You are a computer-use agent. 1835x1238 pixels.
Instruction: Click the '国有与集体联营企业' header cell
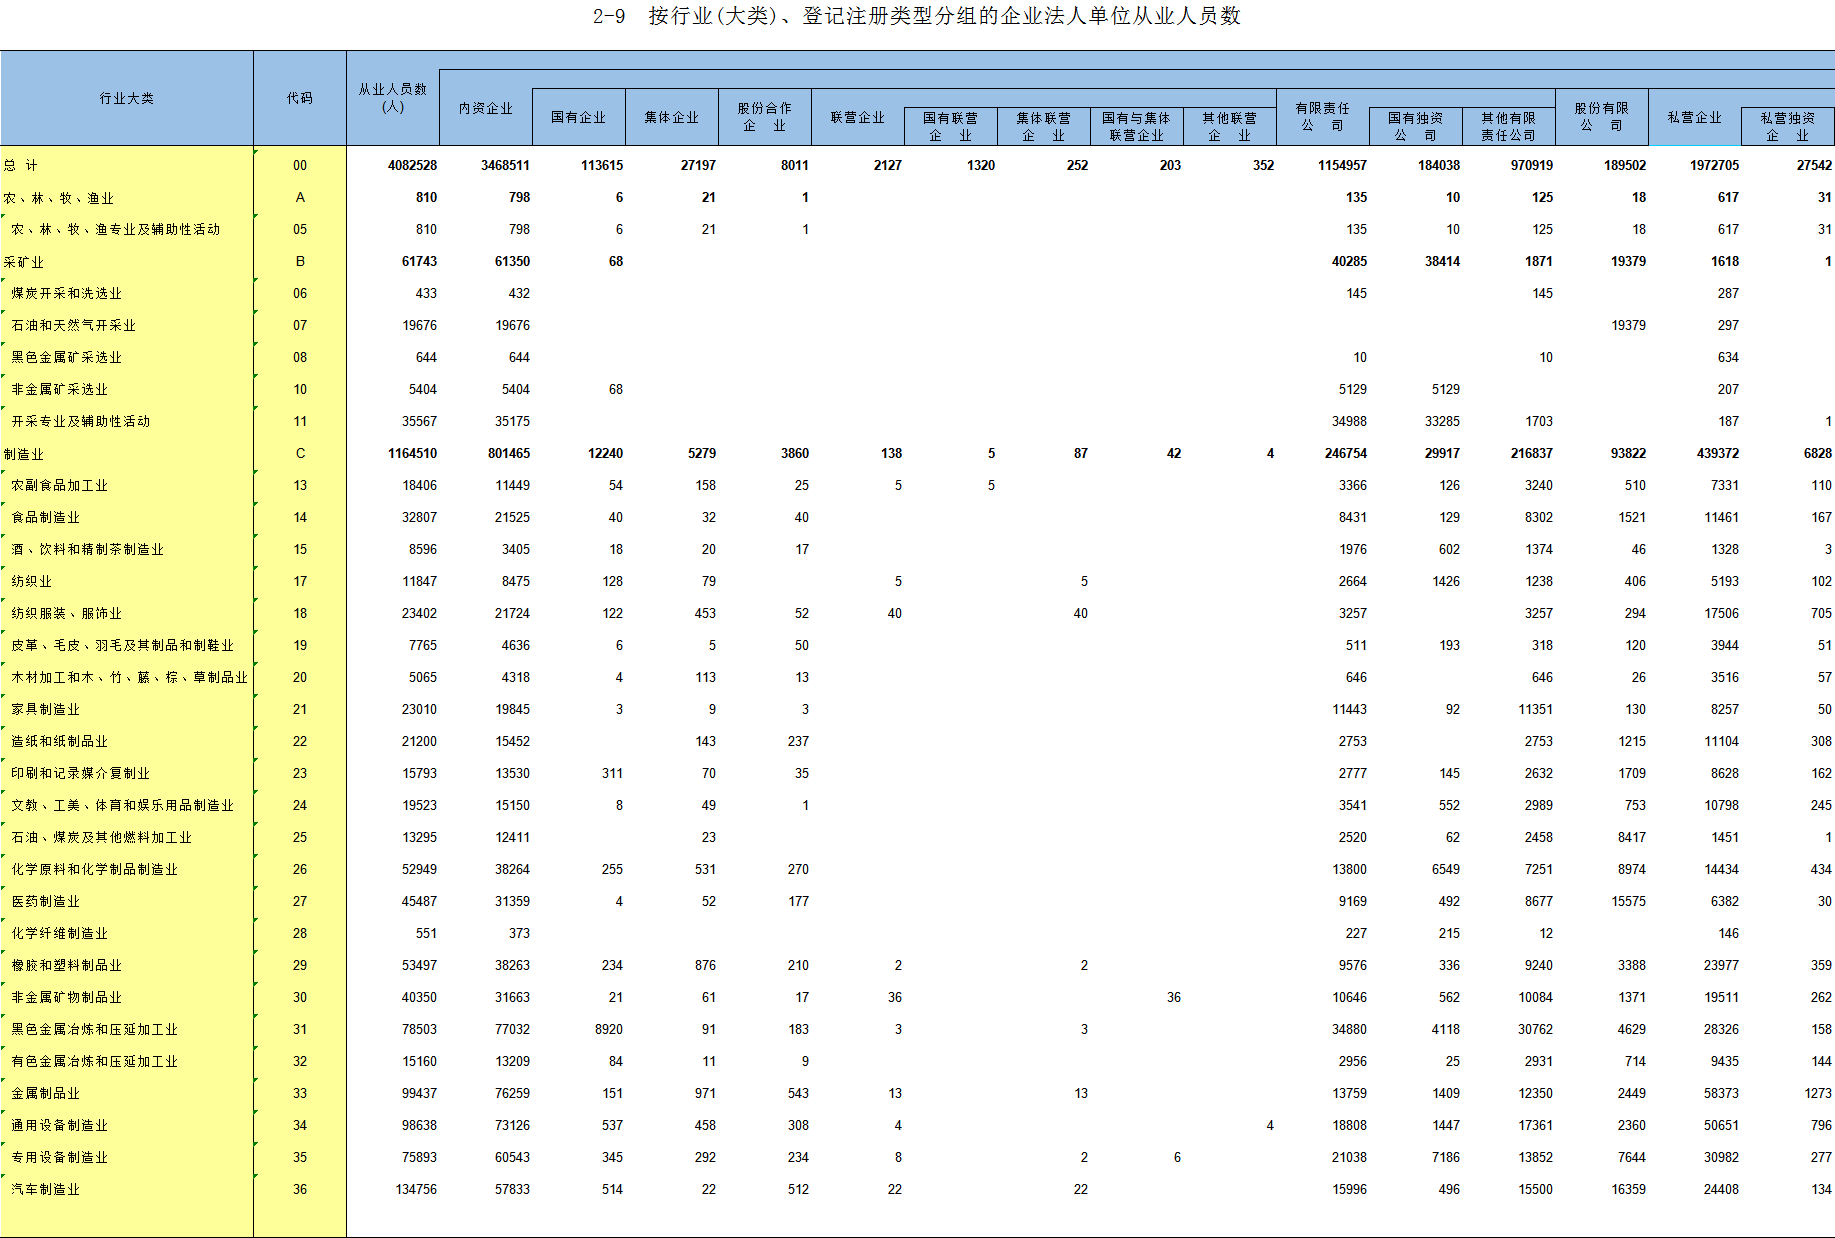click(1137, 127)
